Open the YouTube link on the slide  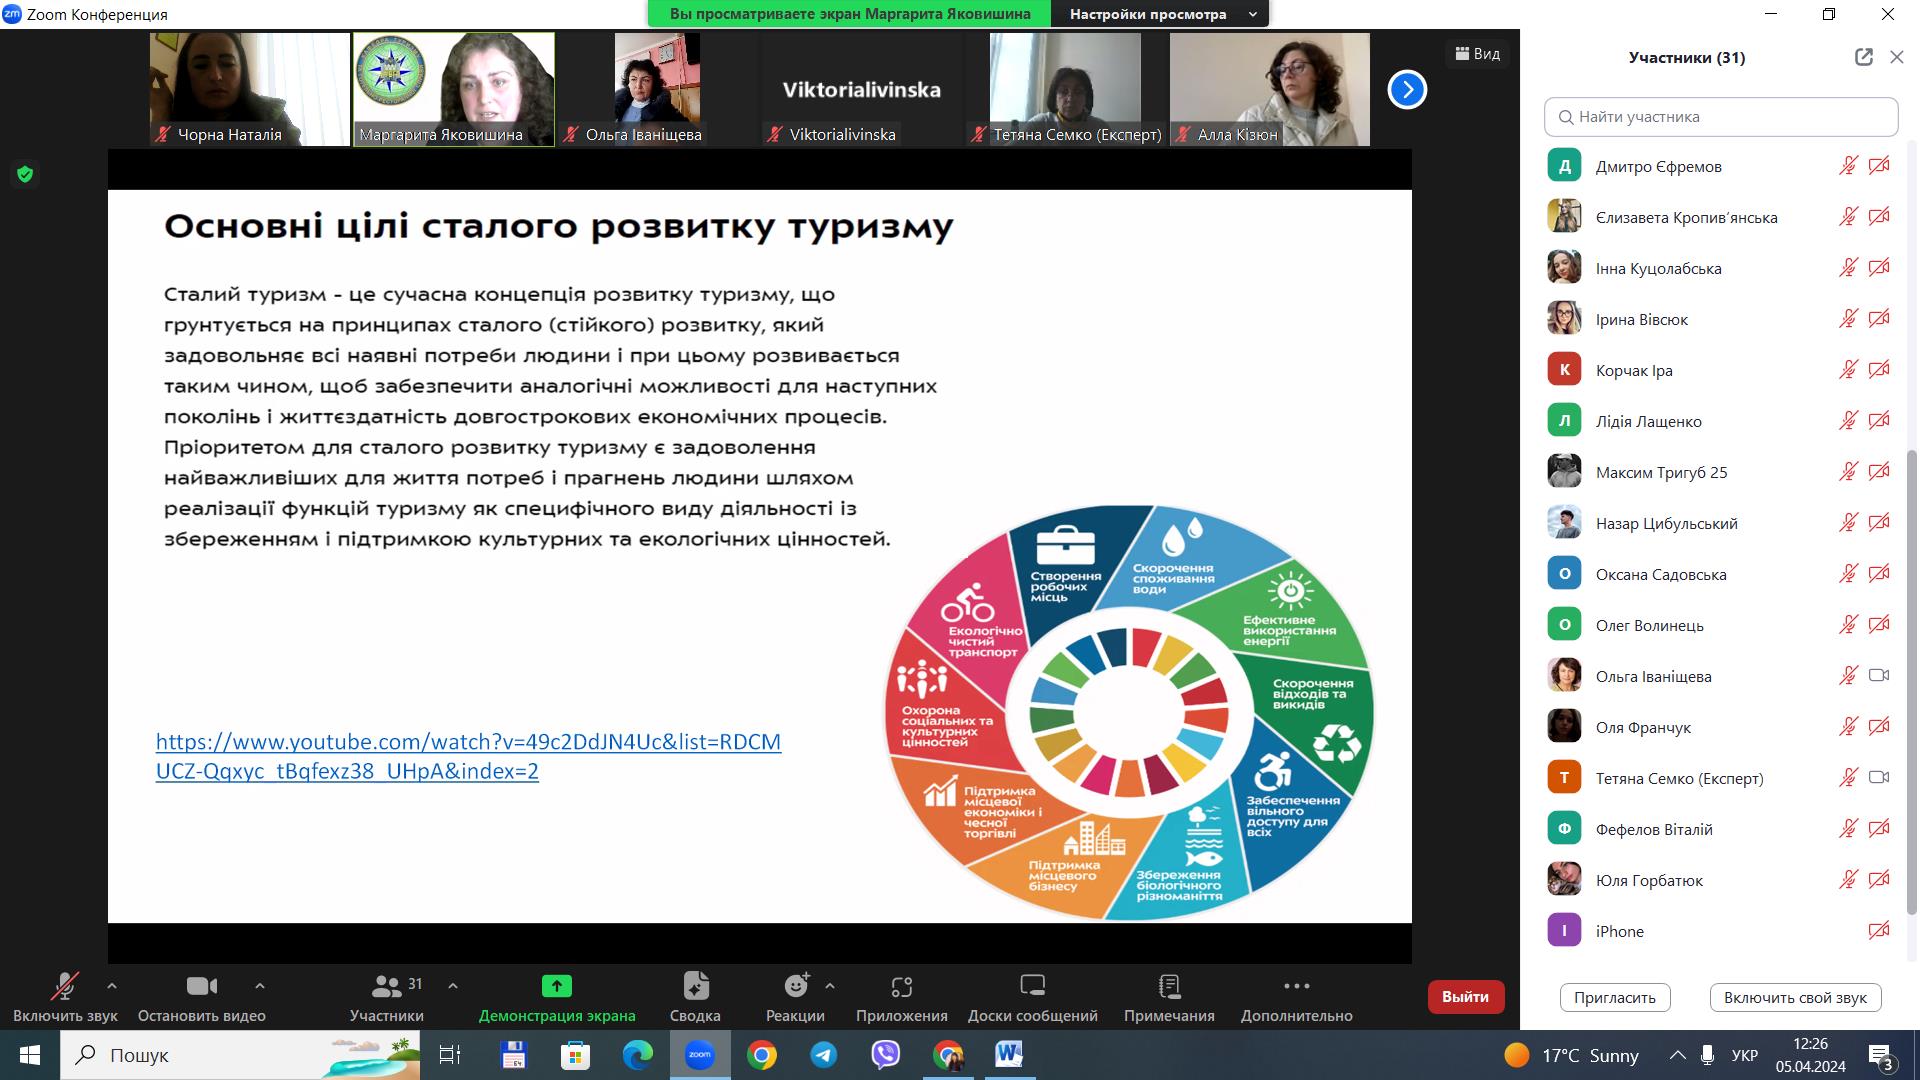point(468,742)
